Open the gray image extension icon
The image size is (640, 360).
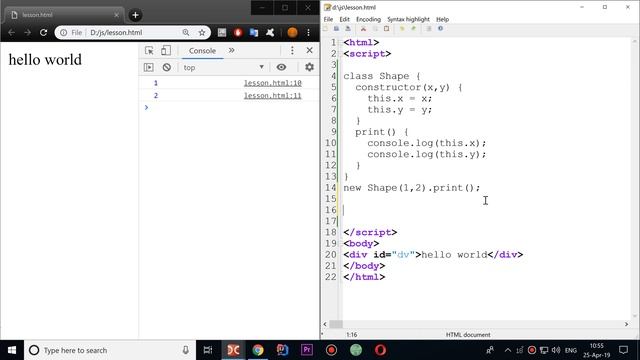tap(222, 32)
